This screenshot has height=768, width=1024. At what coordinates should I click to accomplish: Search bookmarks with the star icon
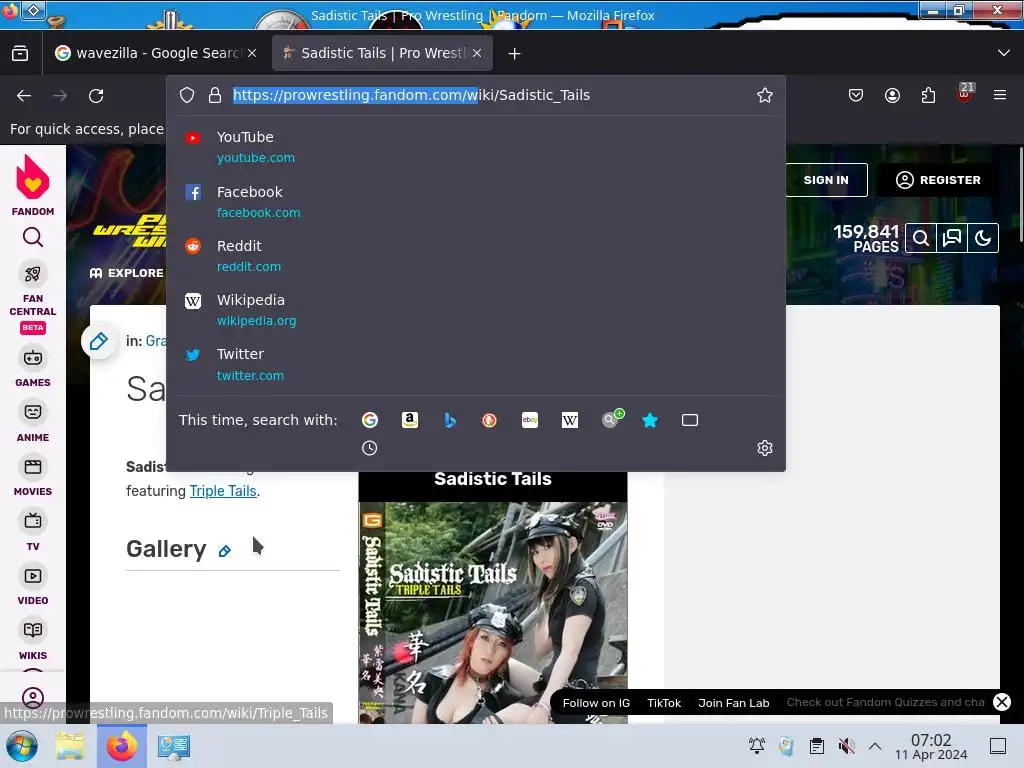point(650,420)
